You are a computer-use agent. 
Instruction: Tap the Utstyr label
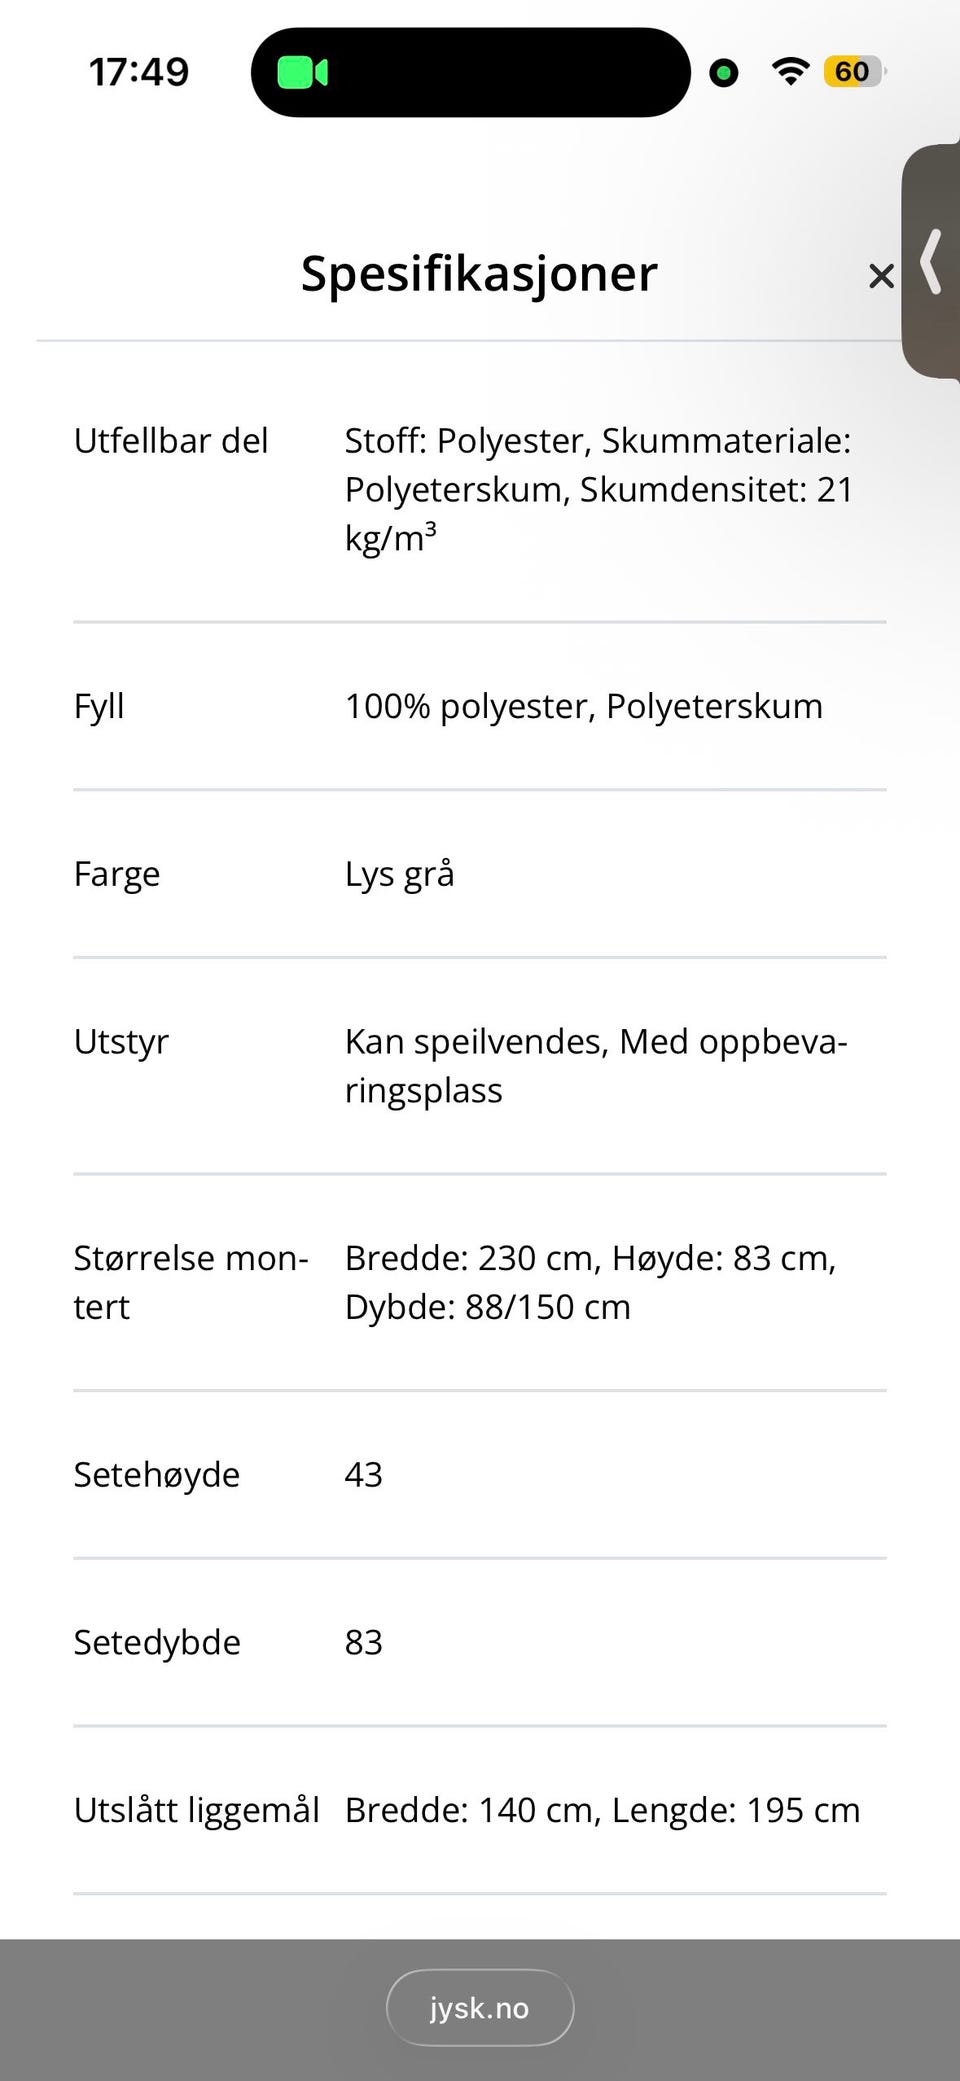[x=121, y=1042]
